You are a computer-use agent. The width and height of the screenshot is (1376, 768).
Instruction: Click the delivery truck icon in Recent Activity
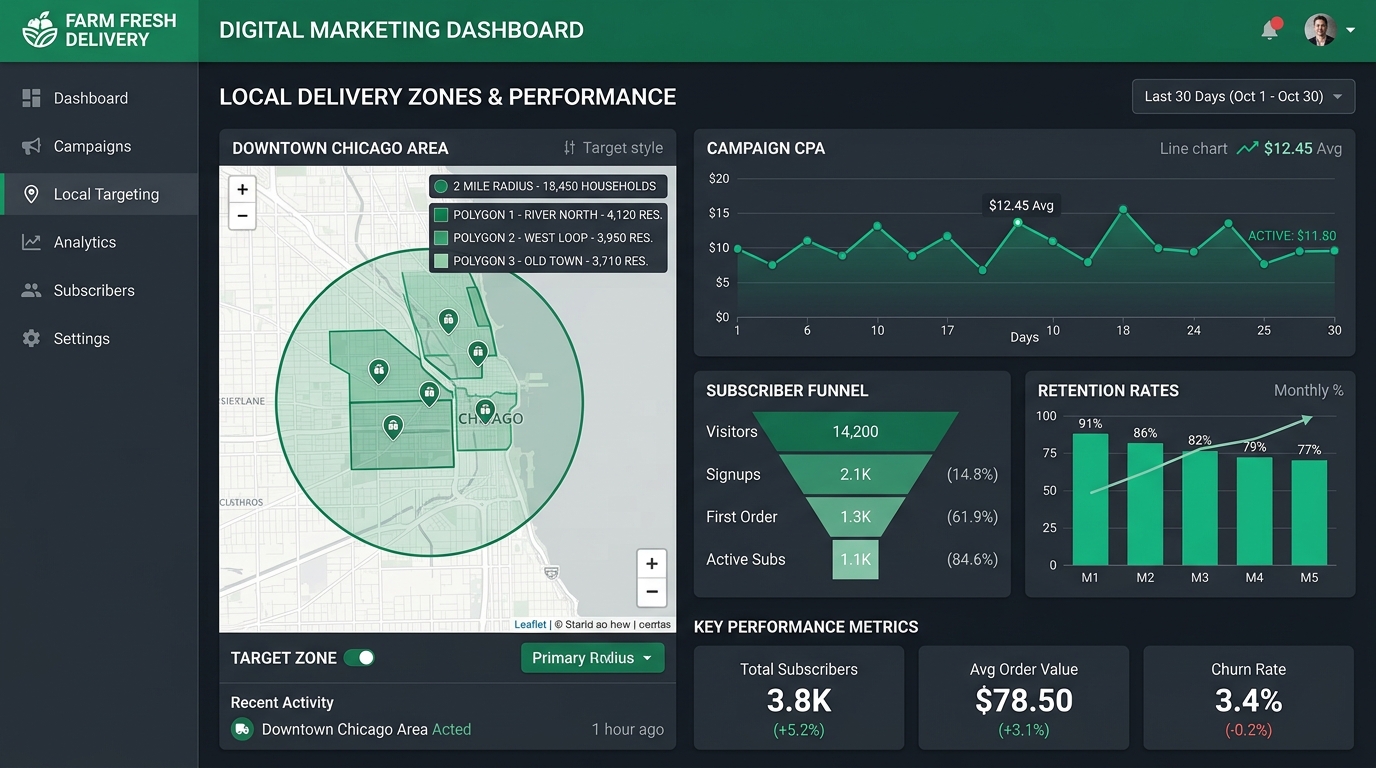pos(242,729)
